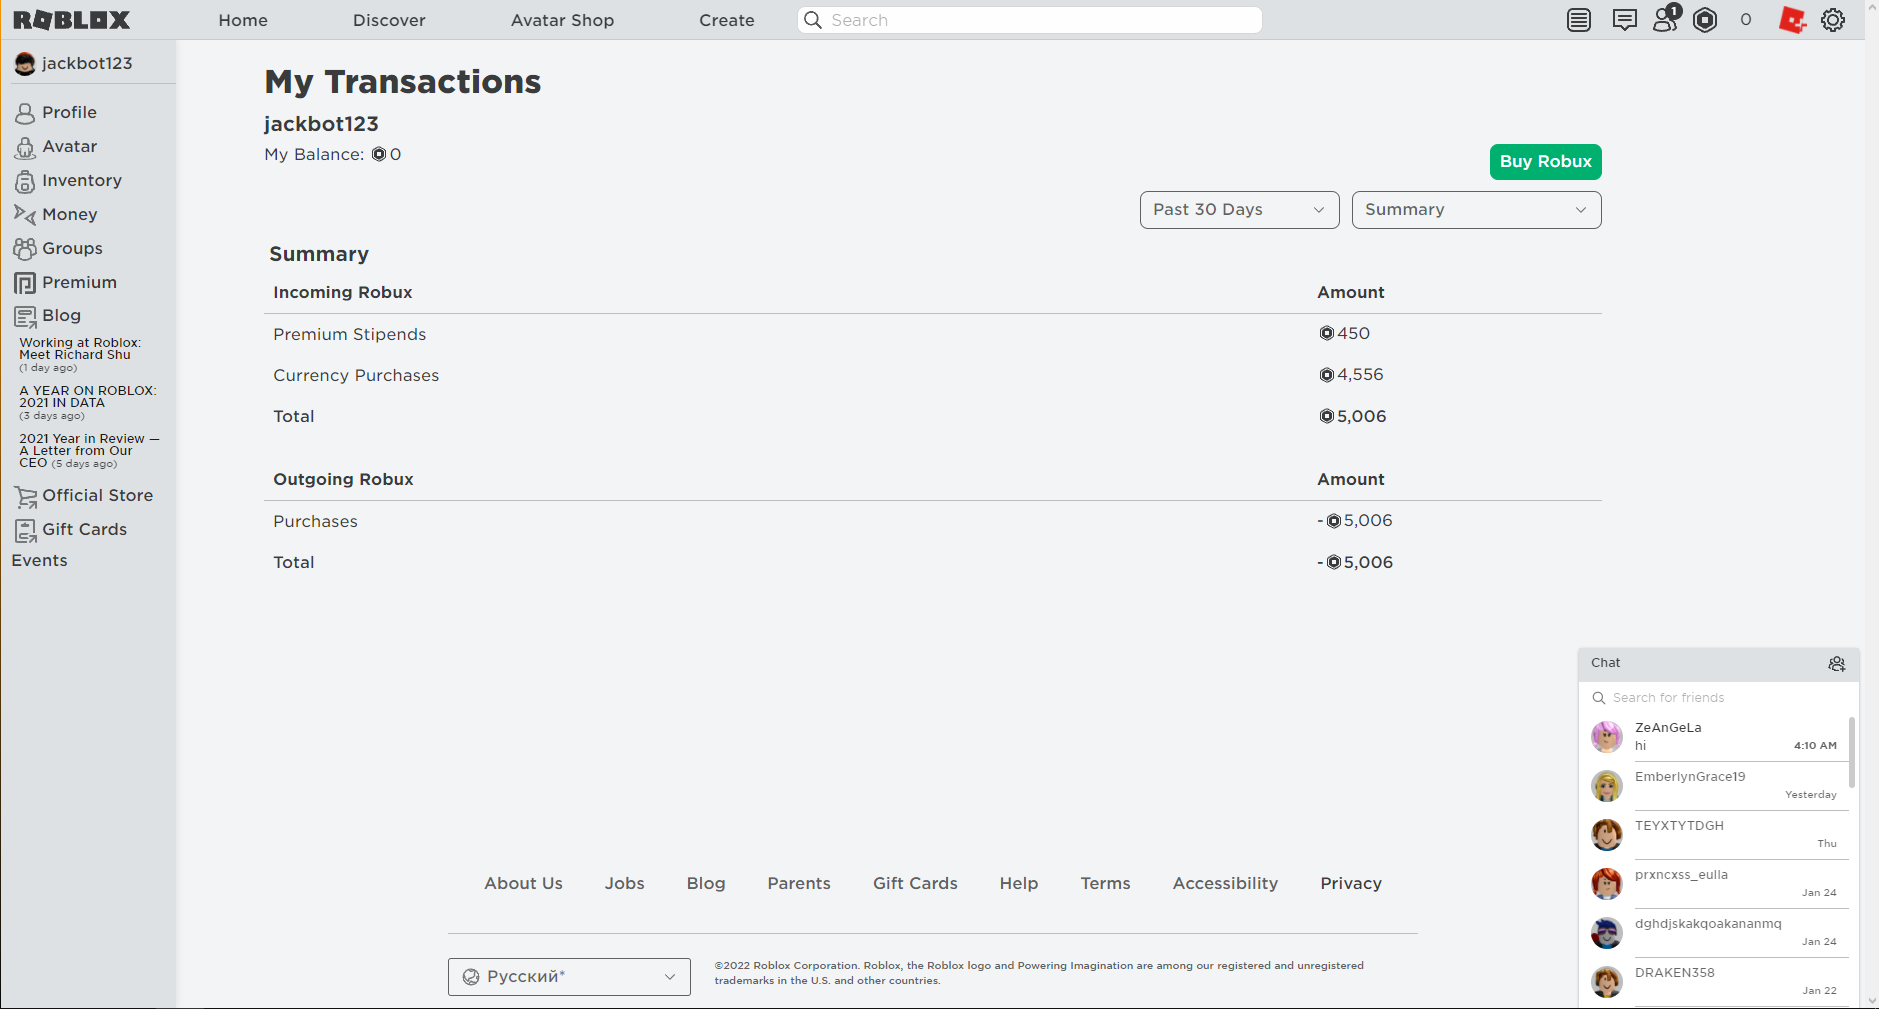Click Premium Stipends row label
The image size is (1879, 1009).
tap(350, 335)
